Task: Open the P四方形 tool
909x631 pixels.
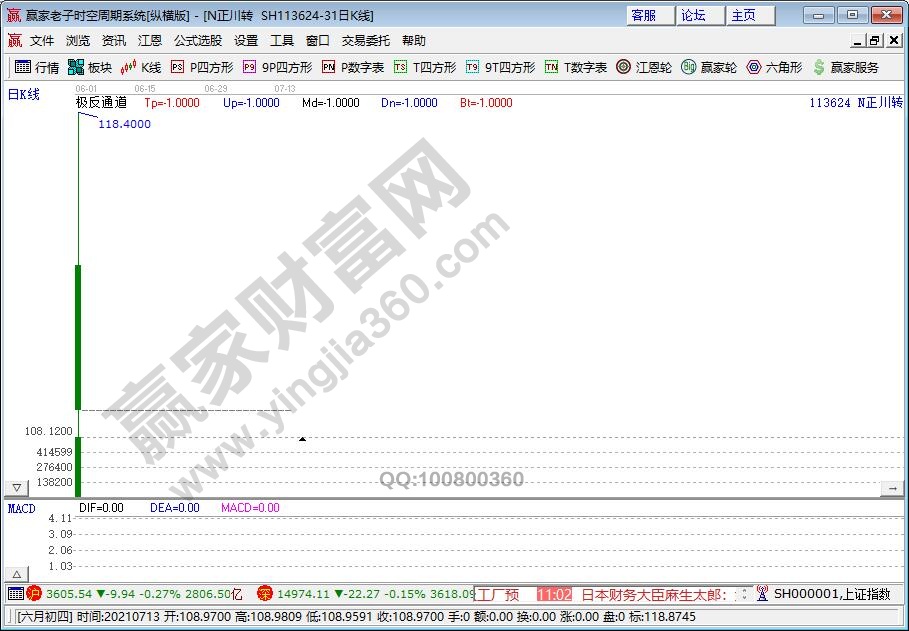Action: 201,67
